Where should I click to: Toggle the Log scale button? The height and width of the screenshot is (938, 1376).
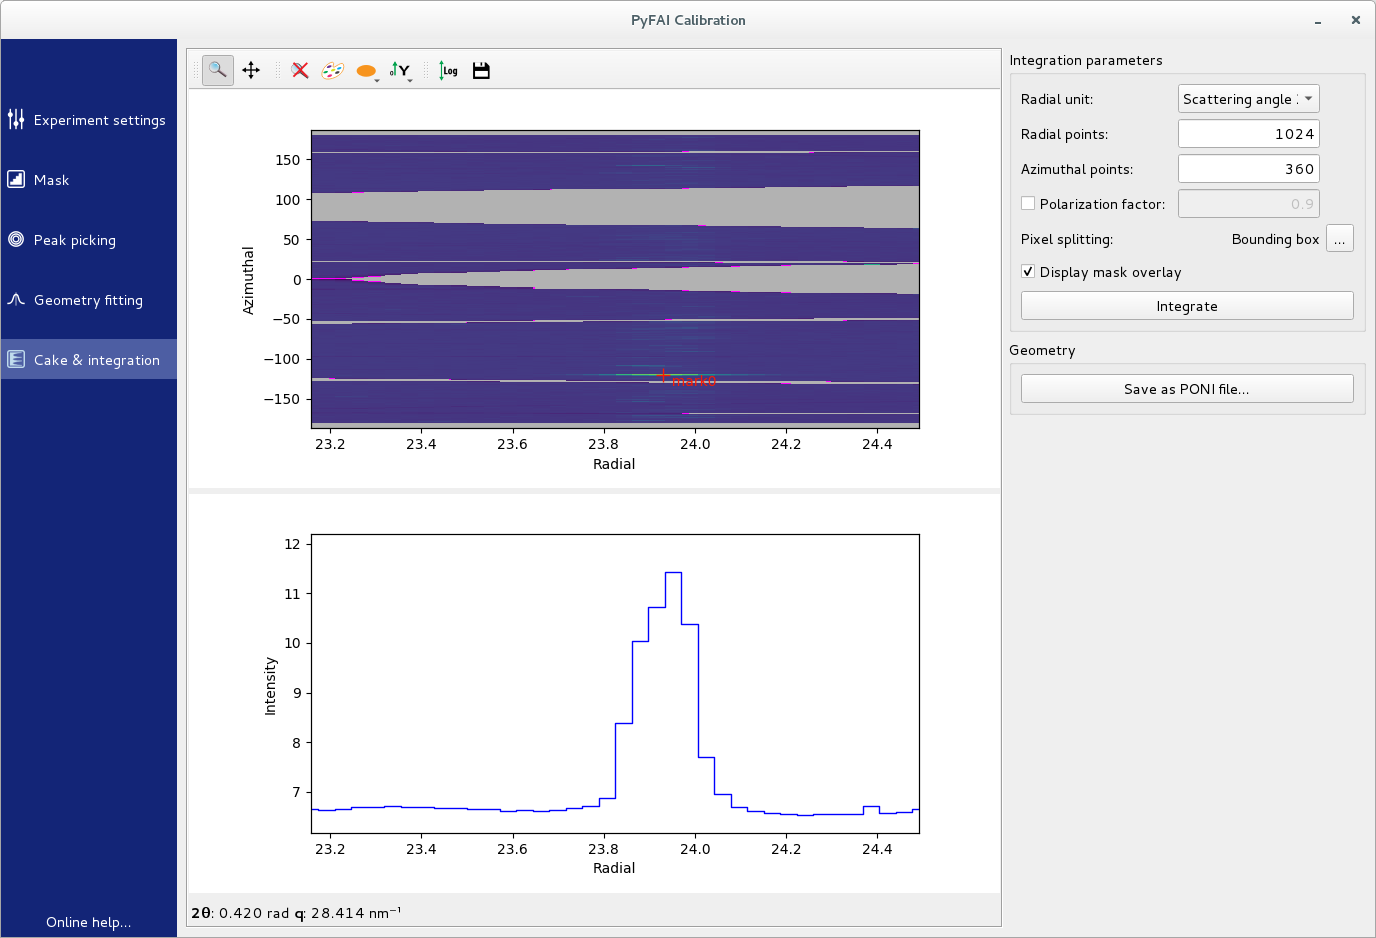pyautogui.click(x=448, y=70)
